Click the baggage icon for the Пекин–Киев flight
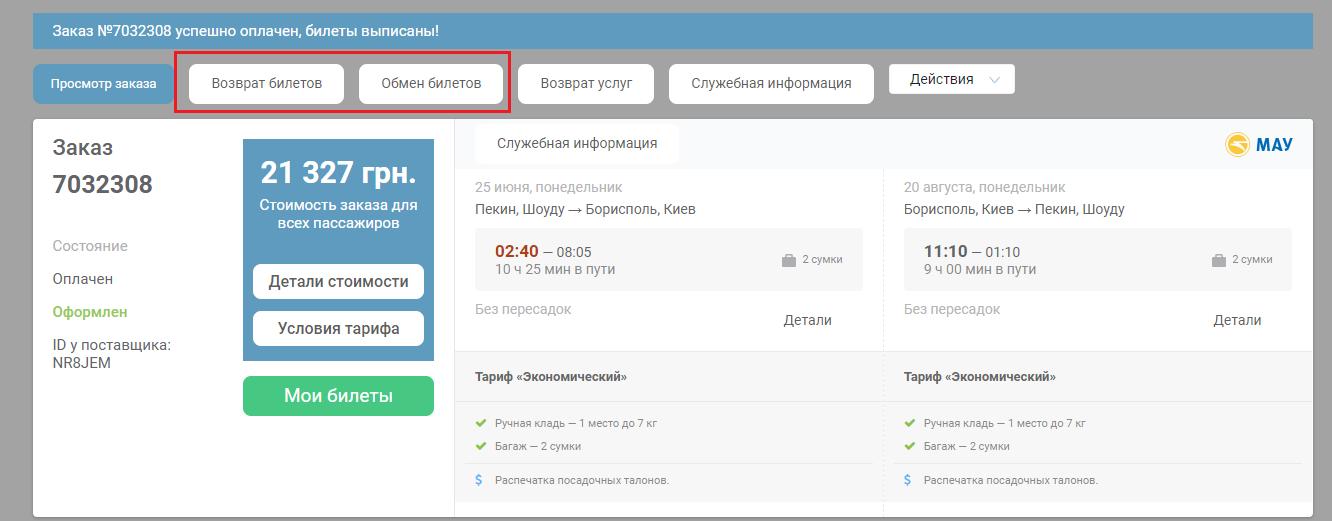Image resolution: width=1332 pixels, height=521 pixels. (789, 260)
